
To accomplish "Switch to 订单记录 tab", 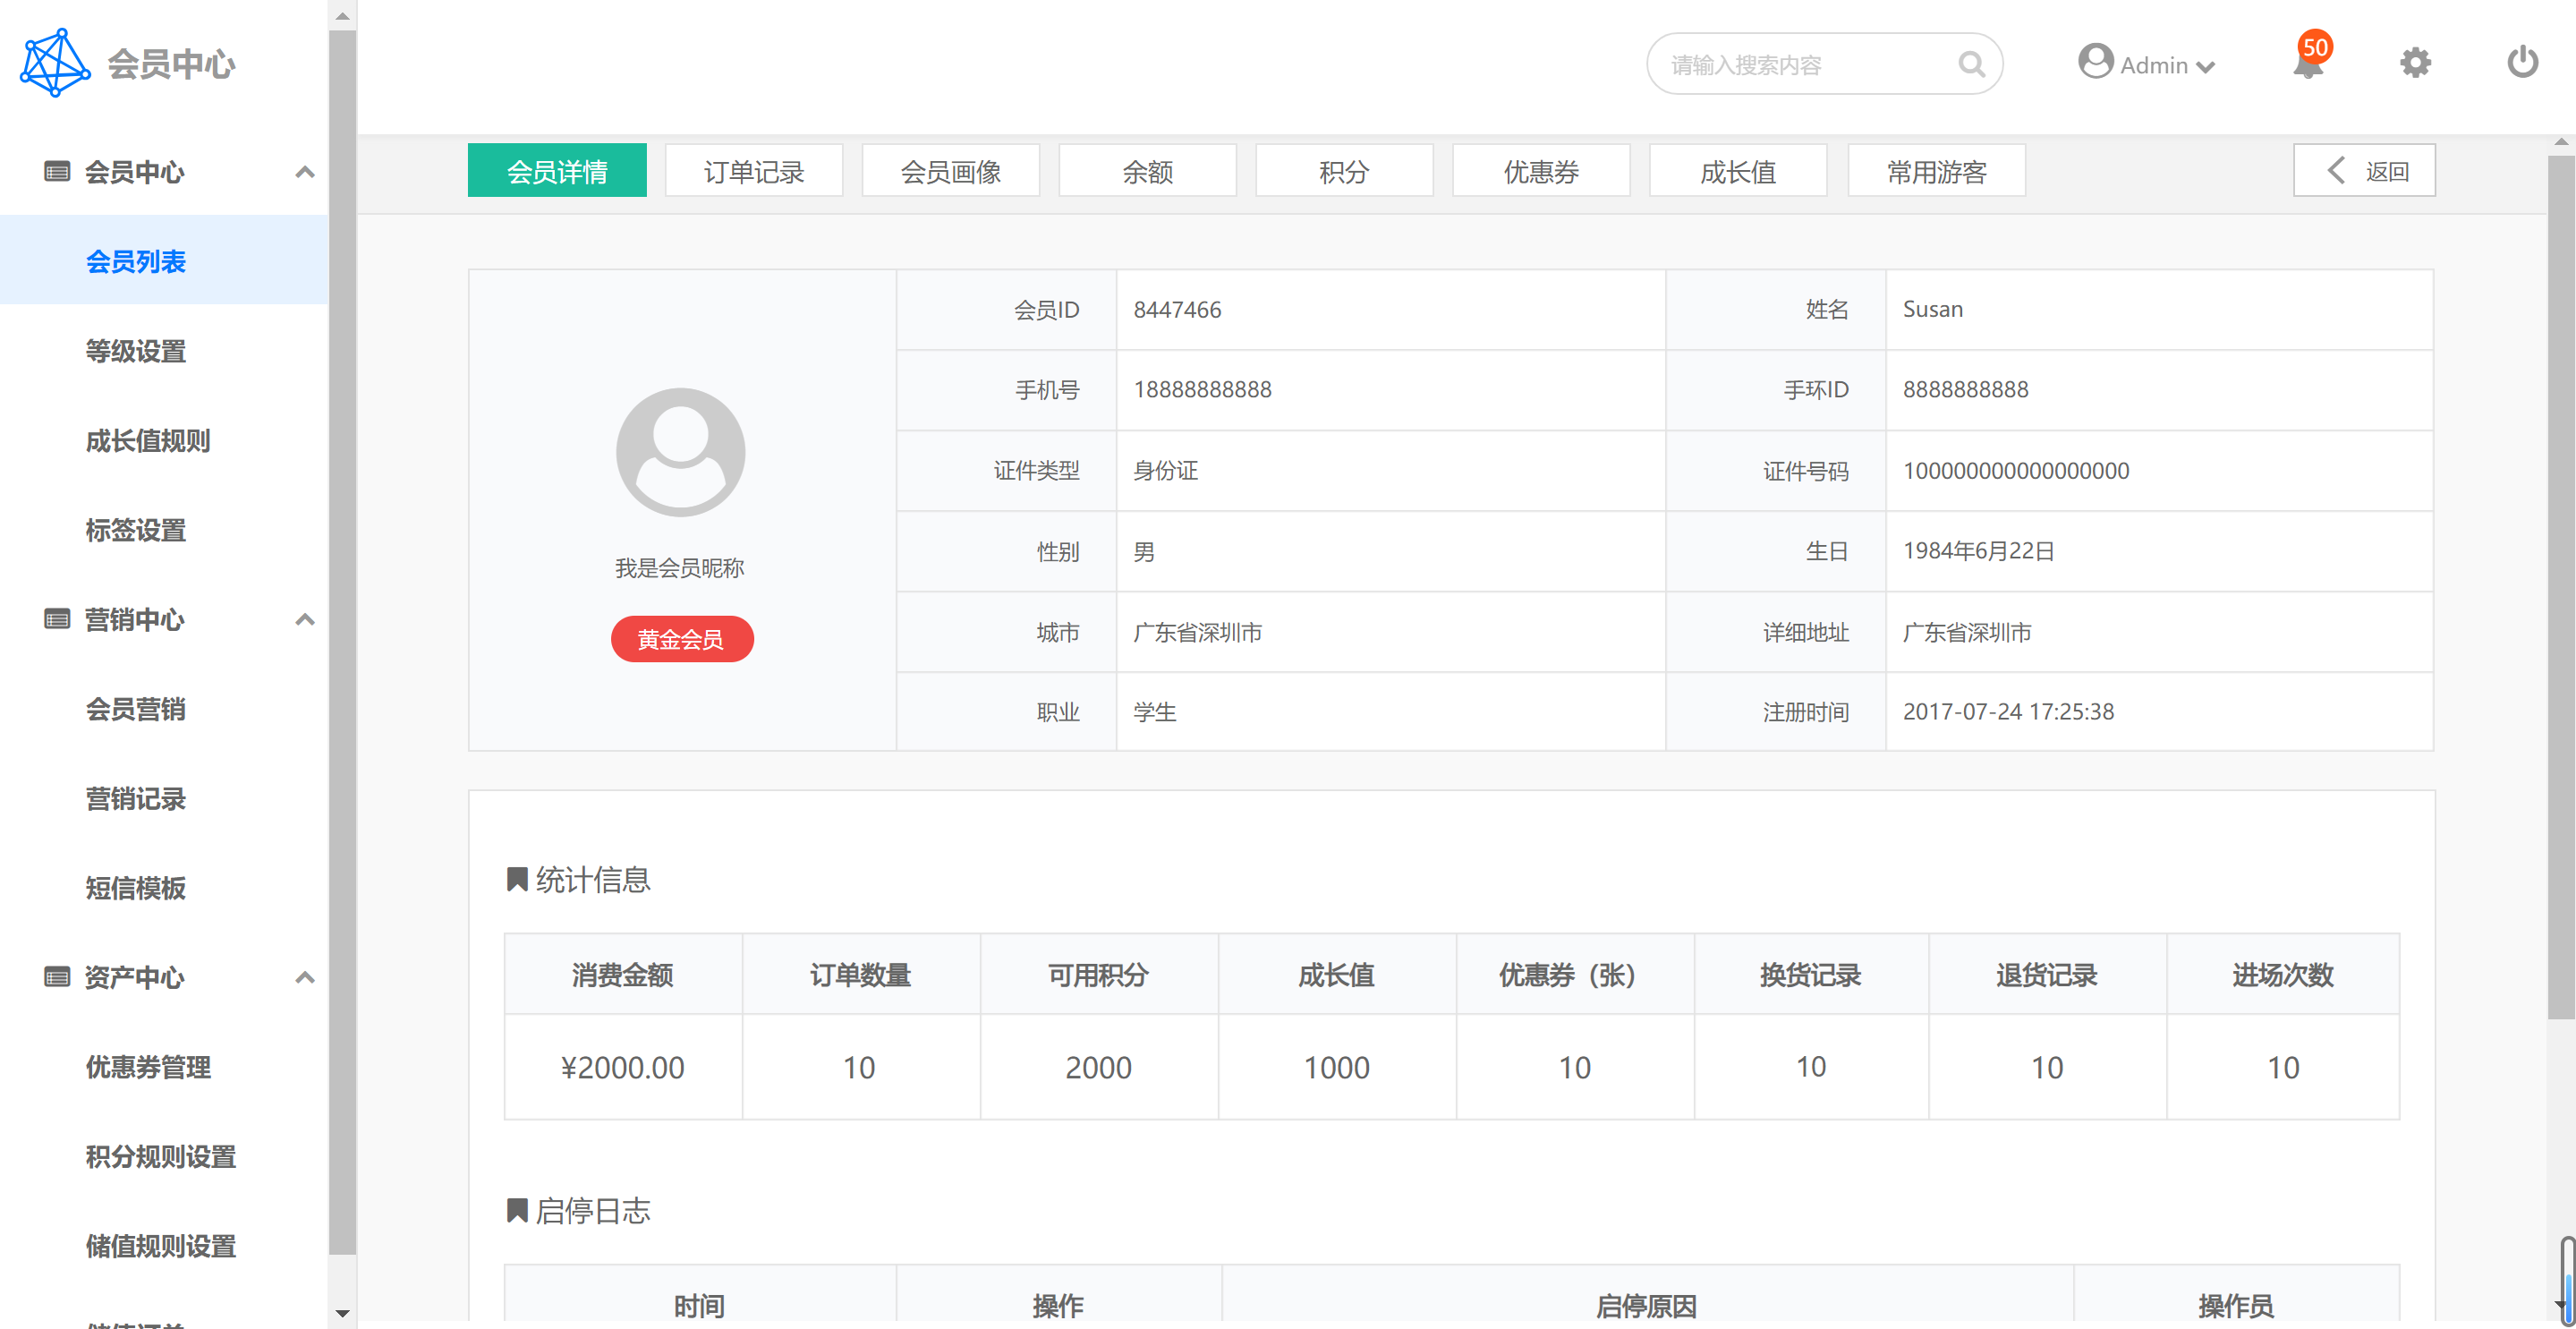I will pyautogui.click(x=754, y=171).
